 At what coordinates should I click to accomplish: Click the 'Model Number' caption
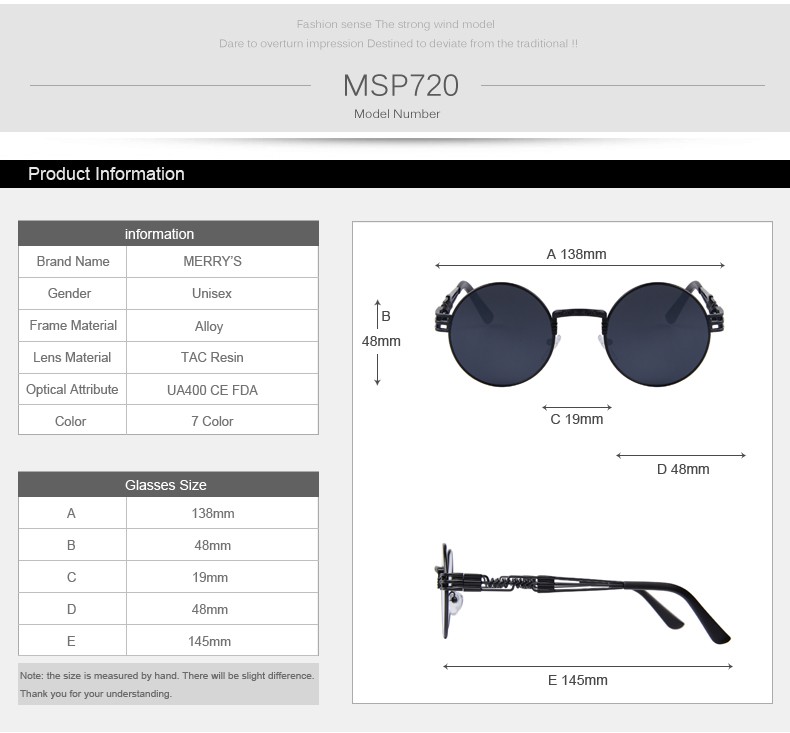(397, 114)
